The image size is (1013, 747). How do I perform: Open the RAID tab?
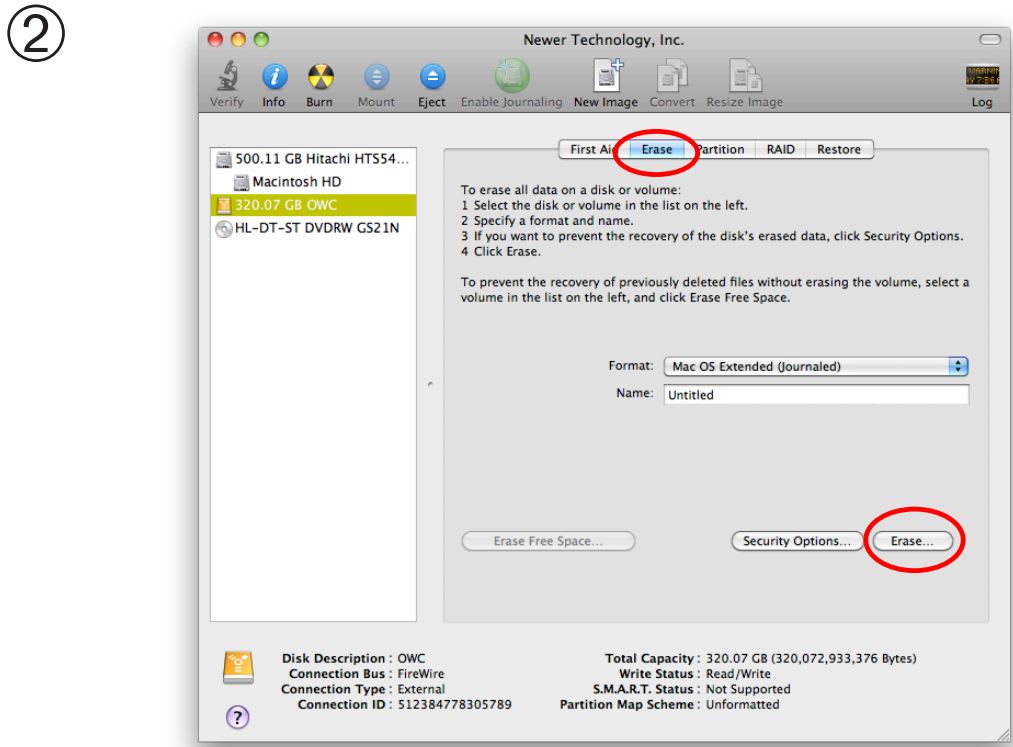pyautogui.click(x=780, y=148)
